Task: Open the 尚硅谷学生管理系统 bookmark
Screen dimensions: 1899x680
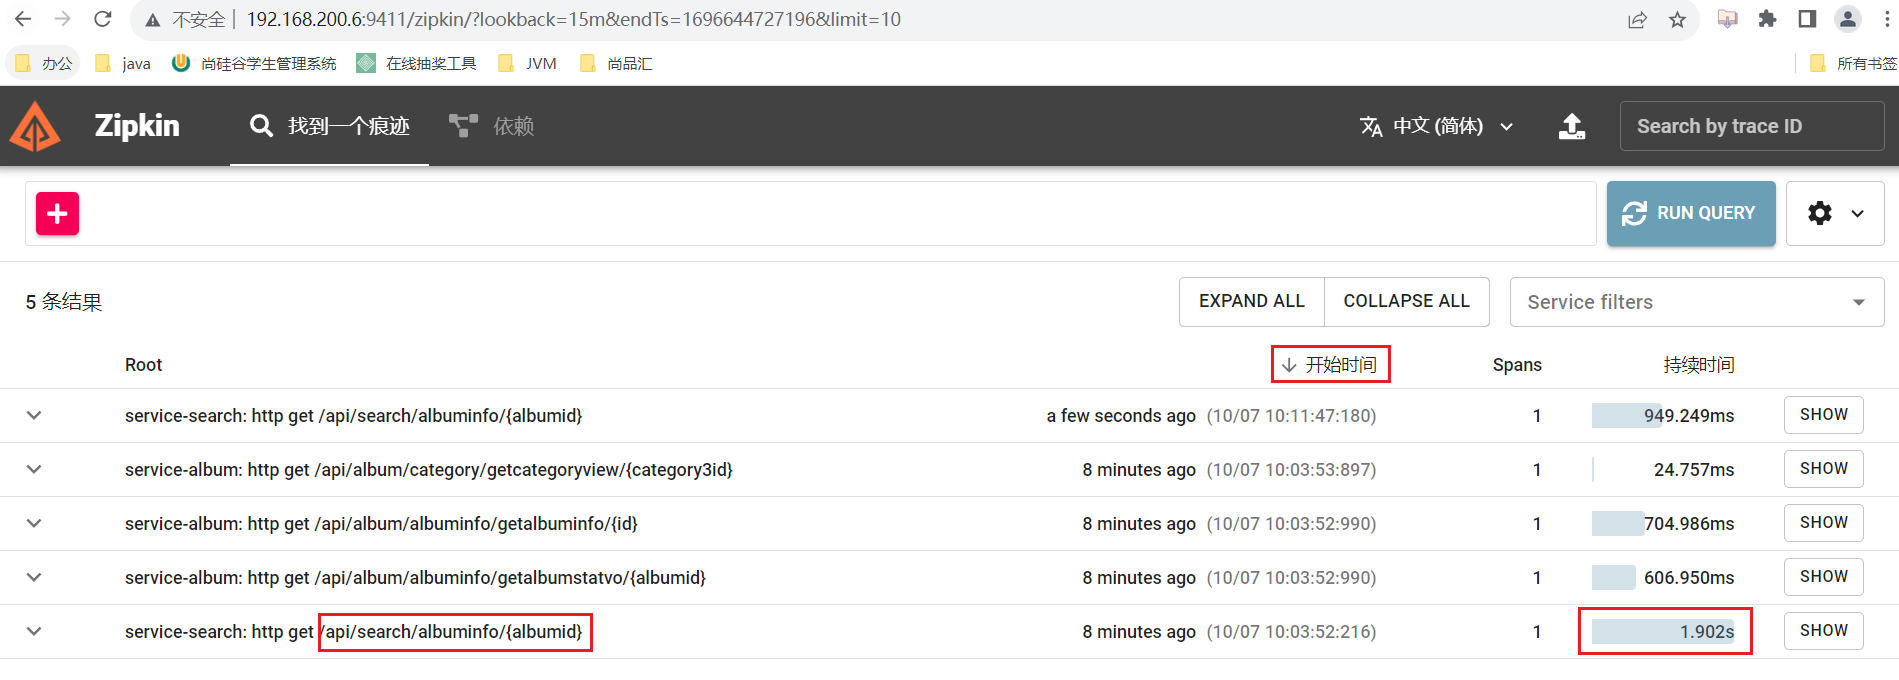Action: click(254, 63)
